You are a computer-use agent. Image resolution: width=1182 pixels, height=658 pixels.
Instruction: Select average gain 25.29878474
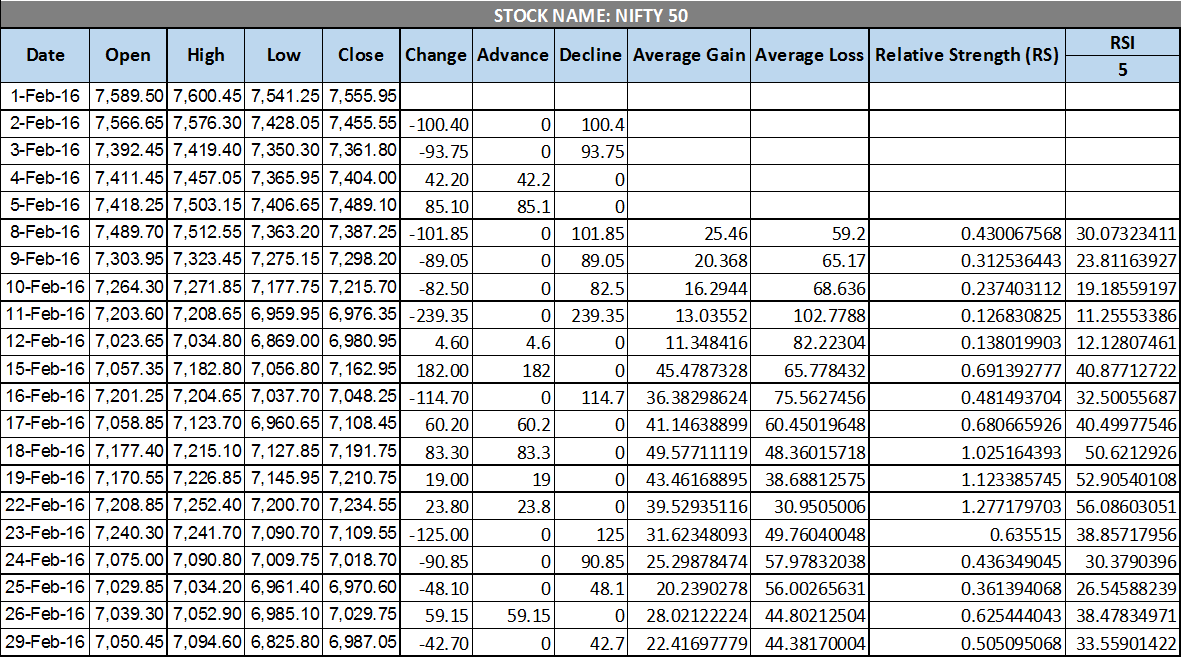689,561
